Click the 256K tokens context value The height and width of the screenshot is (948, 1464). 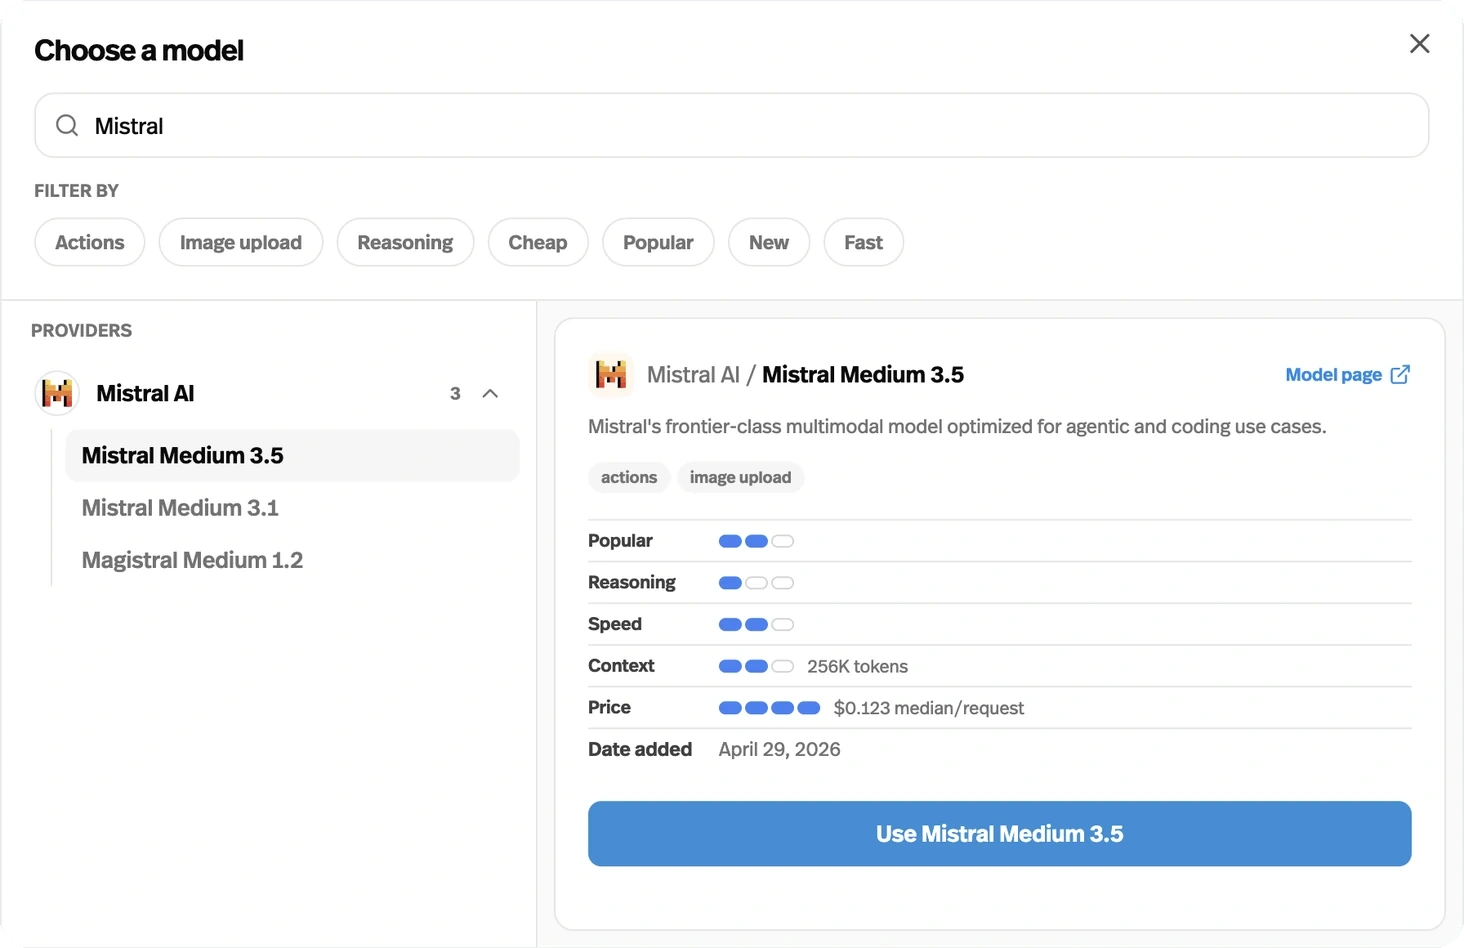coord(858,666)
